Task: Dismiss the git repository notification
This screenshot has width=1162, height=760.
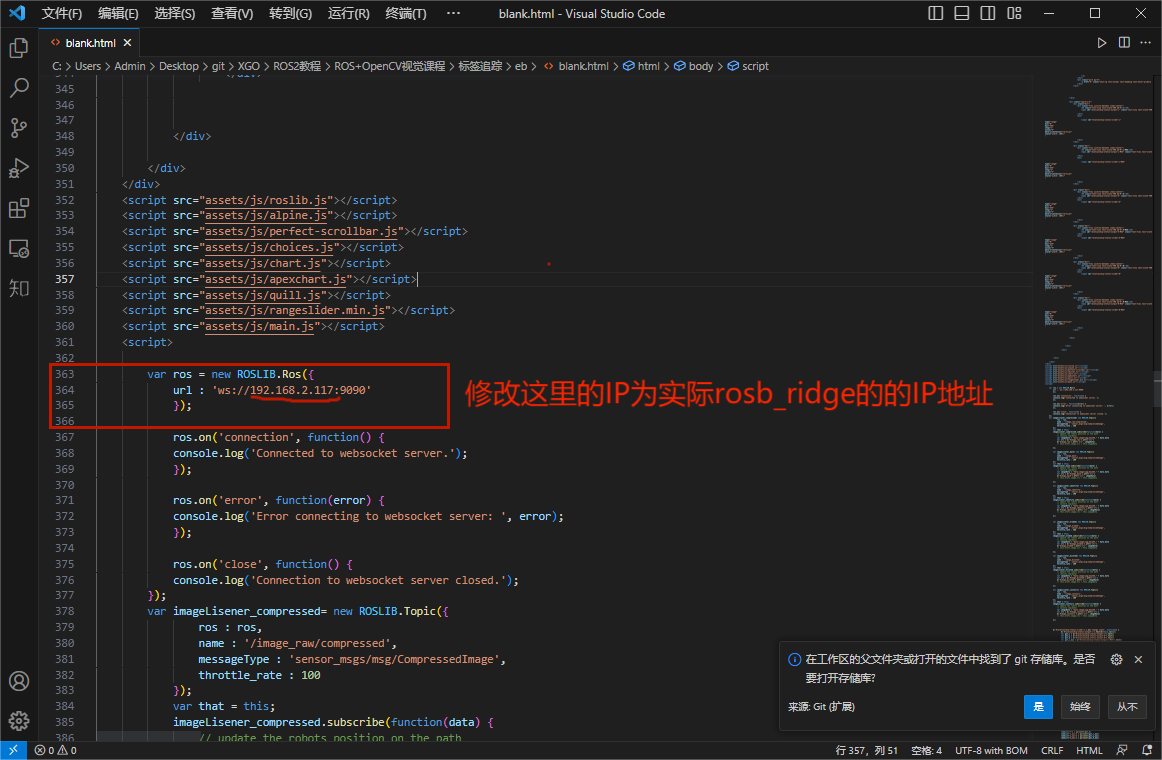Action: tap(1138, 659)
